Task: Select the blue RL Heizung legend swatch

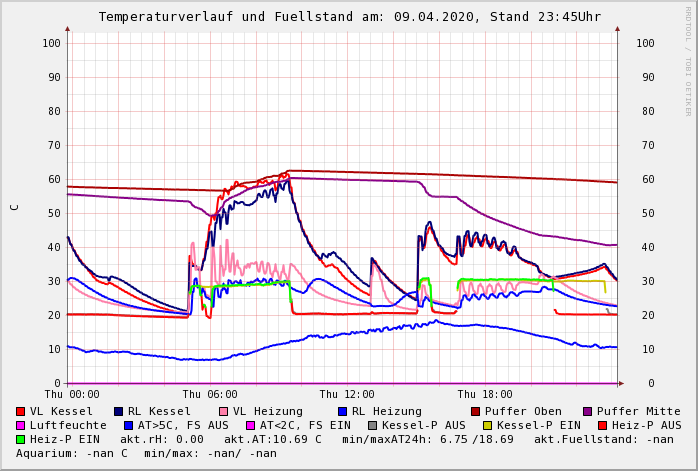Action: point(343,412)
